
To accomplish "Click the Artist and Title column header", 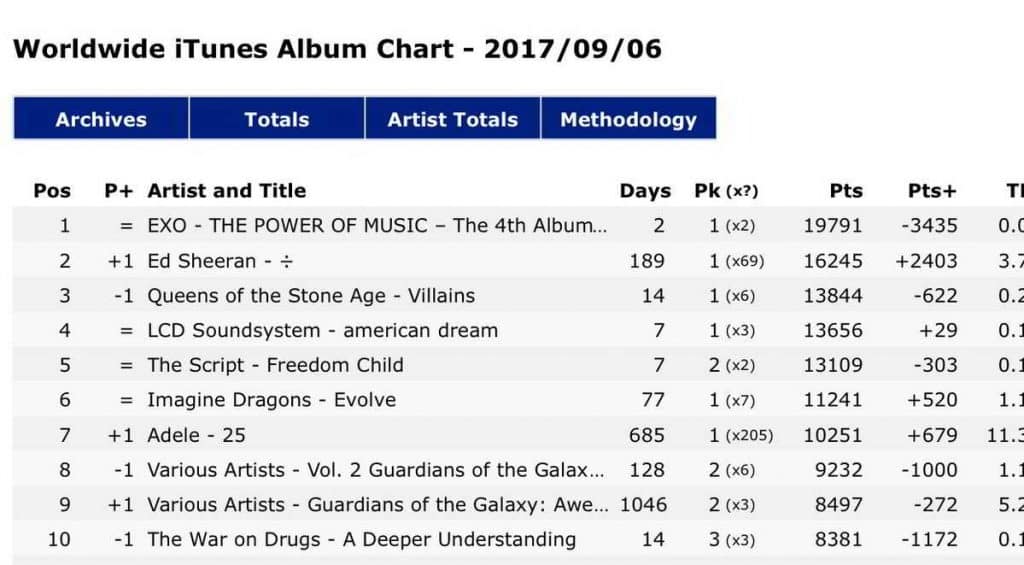I will 227,190.
